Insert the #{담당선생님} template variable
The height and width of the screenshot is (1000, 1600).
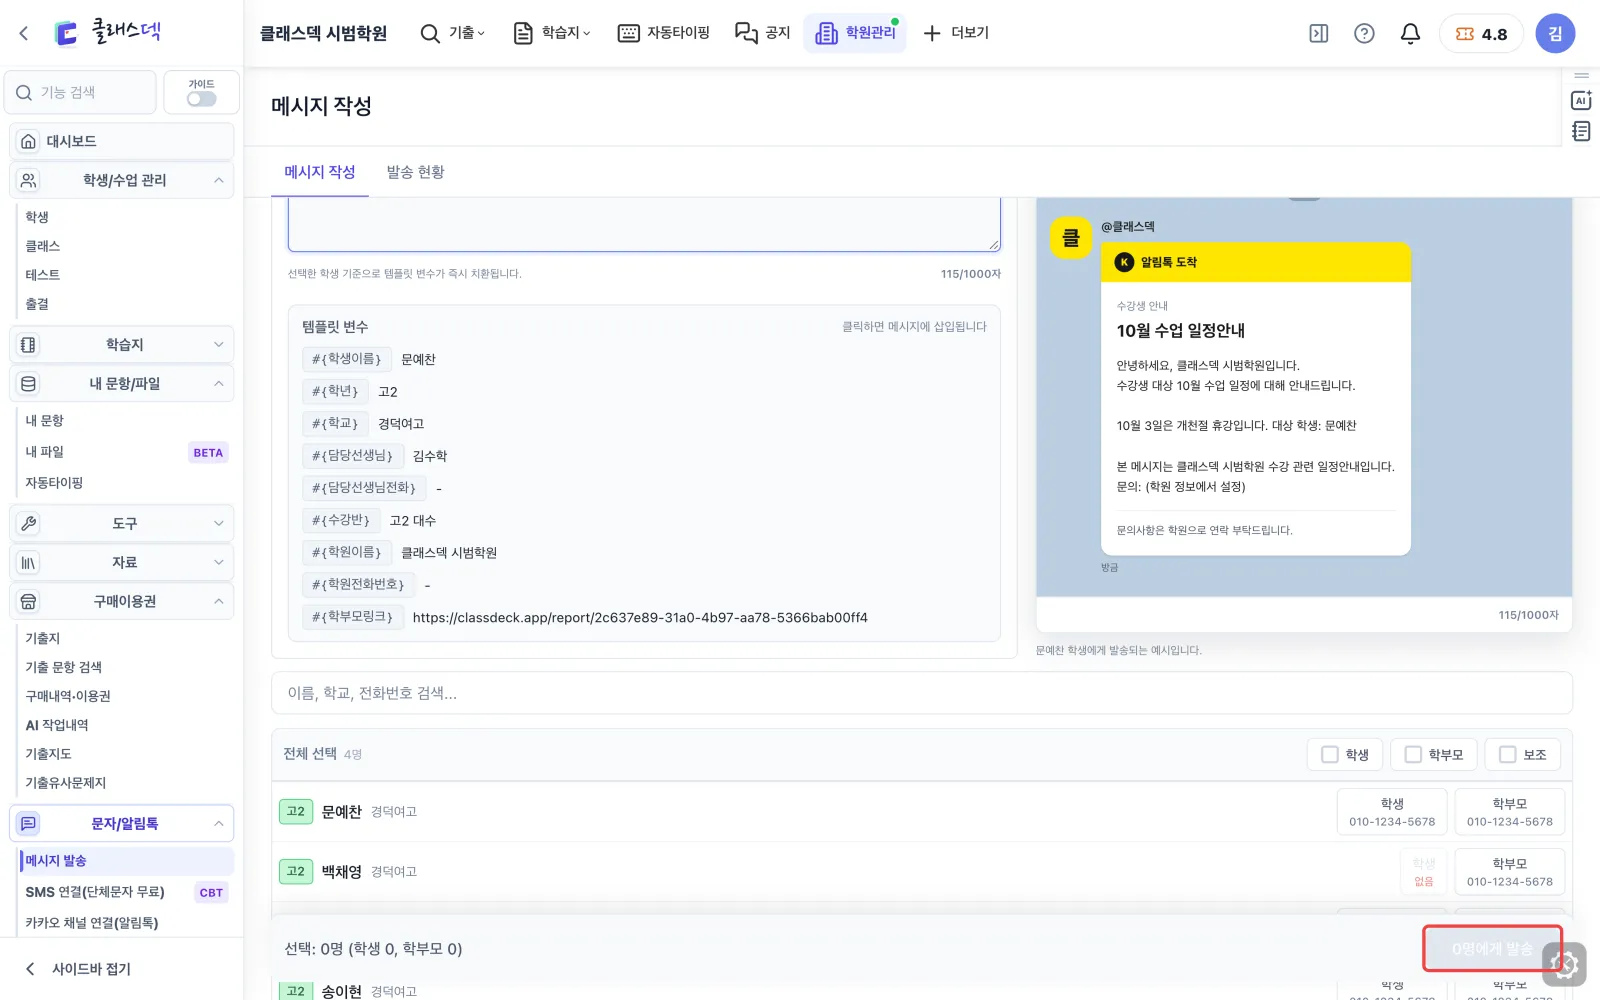pyautogui.click(x=353, y=456)
